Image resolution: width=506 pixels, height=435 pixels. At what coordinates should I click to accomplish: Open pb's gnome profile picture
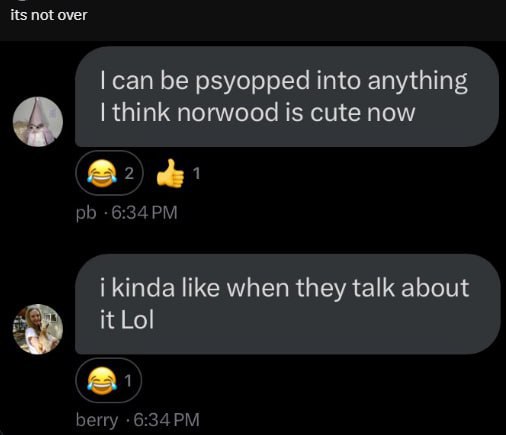pos(38,122)
